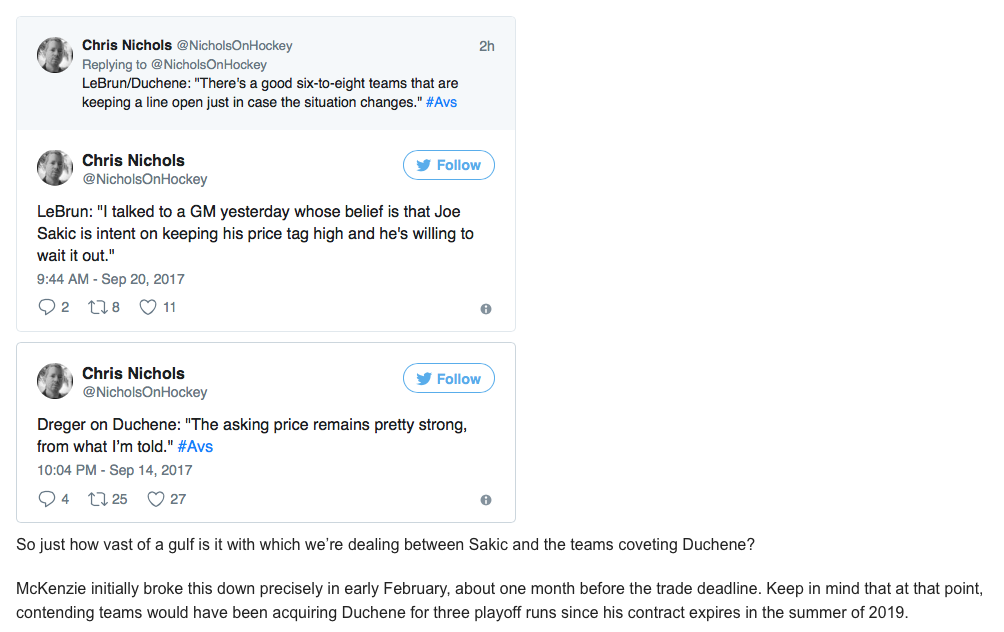Open info icon on Sep 14 tweet
This screenshot has height=632, width=1004.
pos(486,500)
